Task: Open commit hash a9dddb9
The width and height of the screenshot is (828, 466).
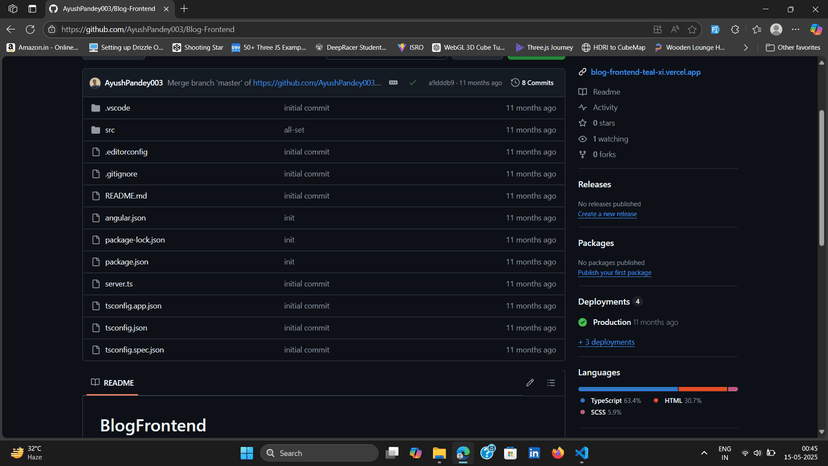Action: [x=441, y=83]
